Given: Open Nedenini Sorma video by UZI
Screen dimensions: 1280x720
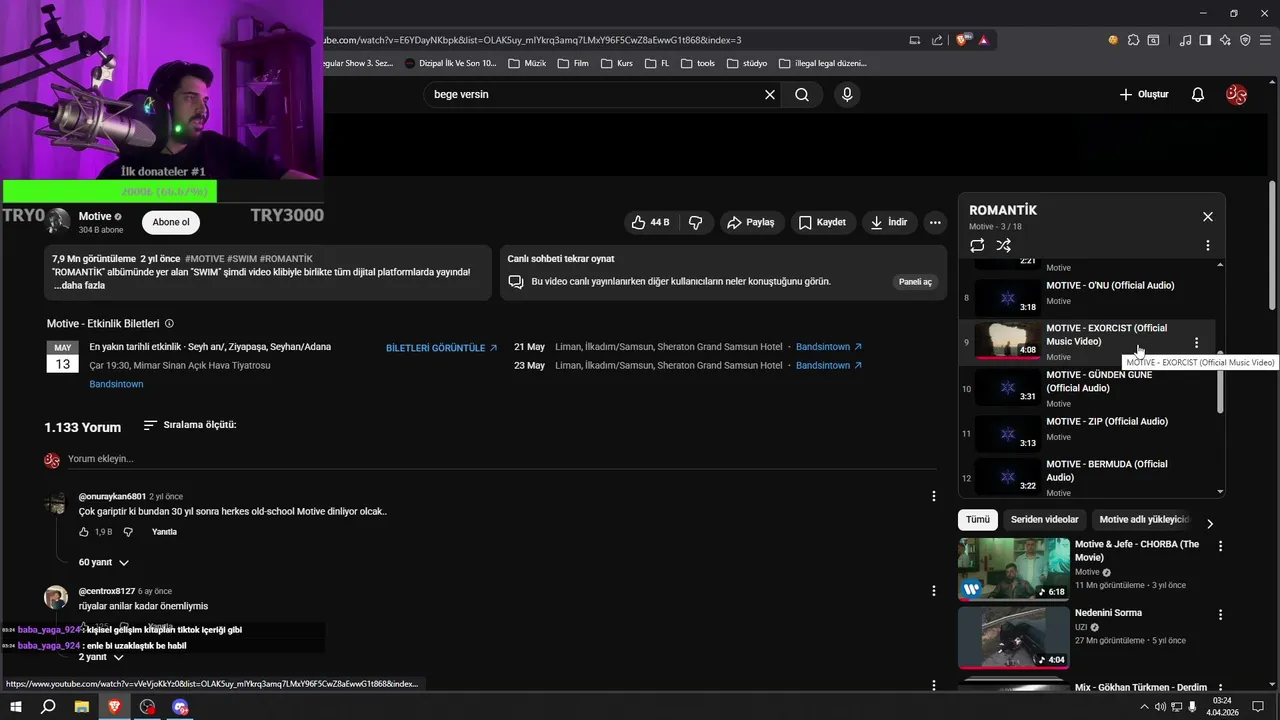Looking at the screenshot, I should (x=1014, y=638).
